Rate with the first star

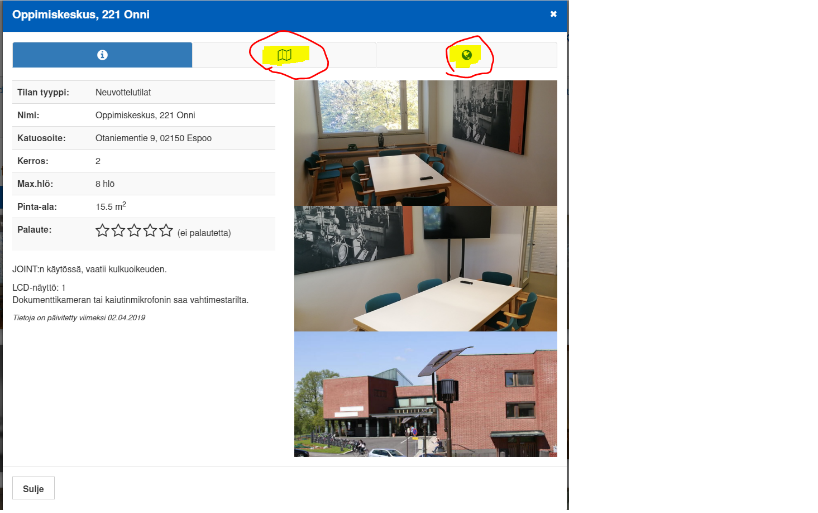pos(103,231)
